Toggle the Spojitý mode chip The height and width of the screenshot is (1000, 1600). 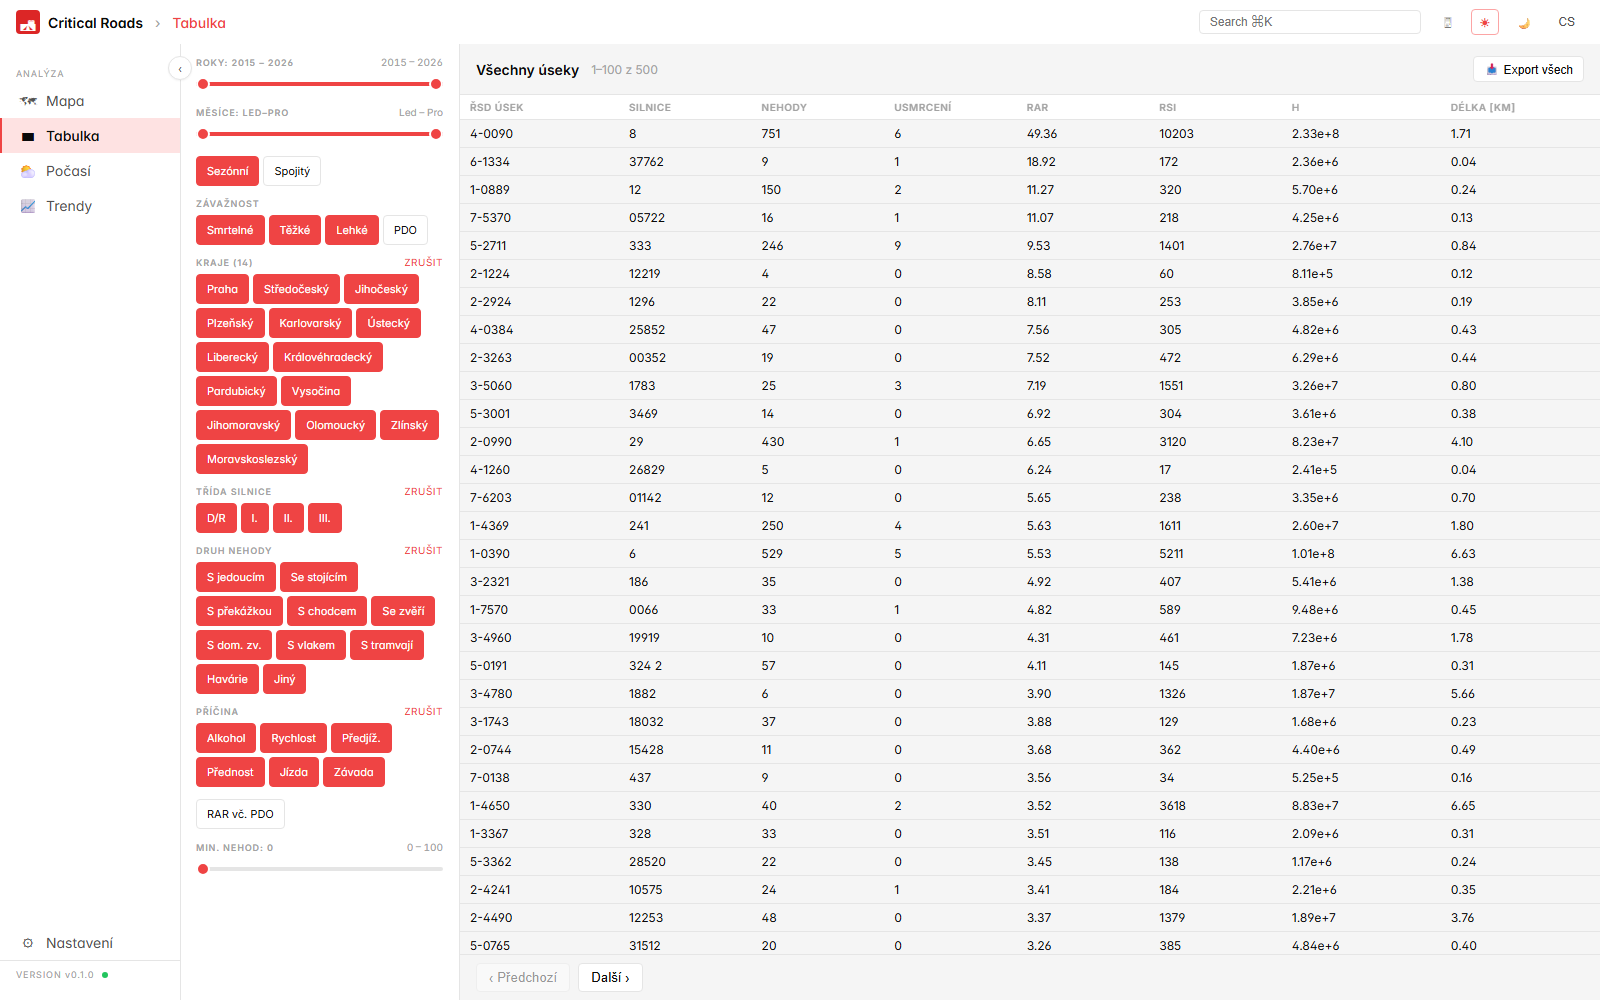(x=292, y=171)
